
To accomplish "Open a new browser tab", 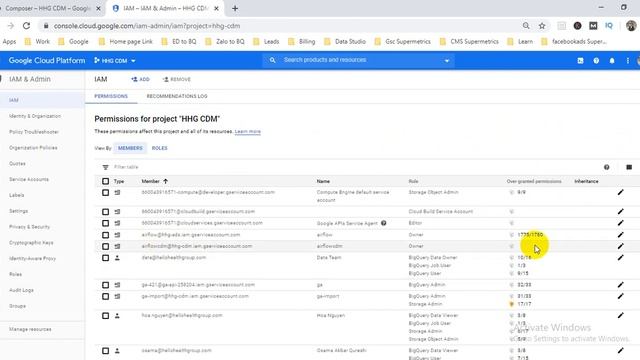I will tap(235, 8).
